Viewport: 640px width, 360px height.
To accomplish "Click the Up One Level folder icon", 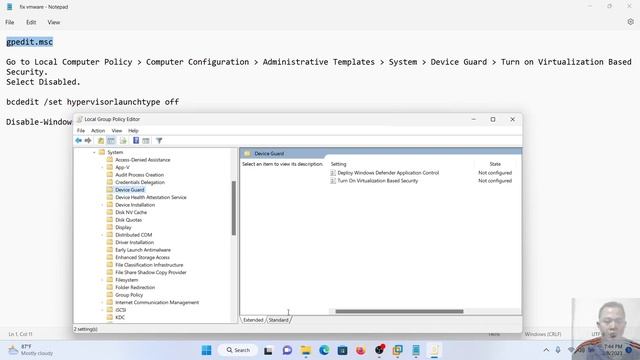I will [101, 140].
